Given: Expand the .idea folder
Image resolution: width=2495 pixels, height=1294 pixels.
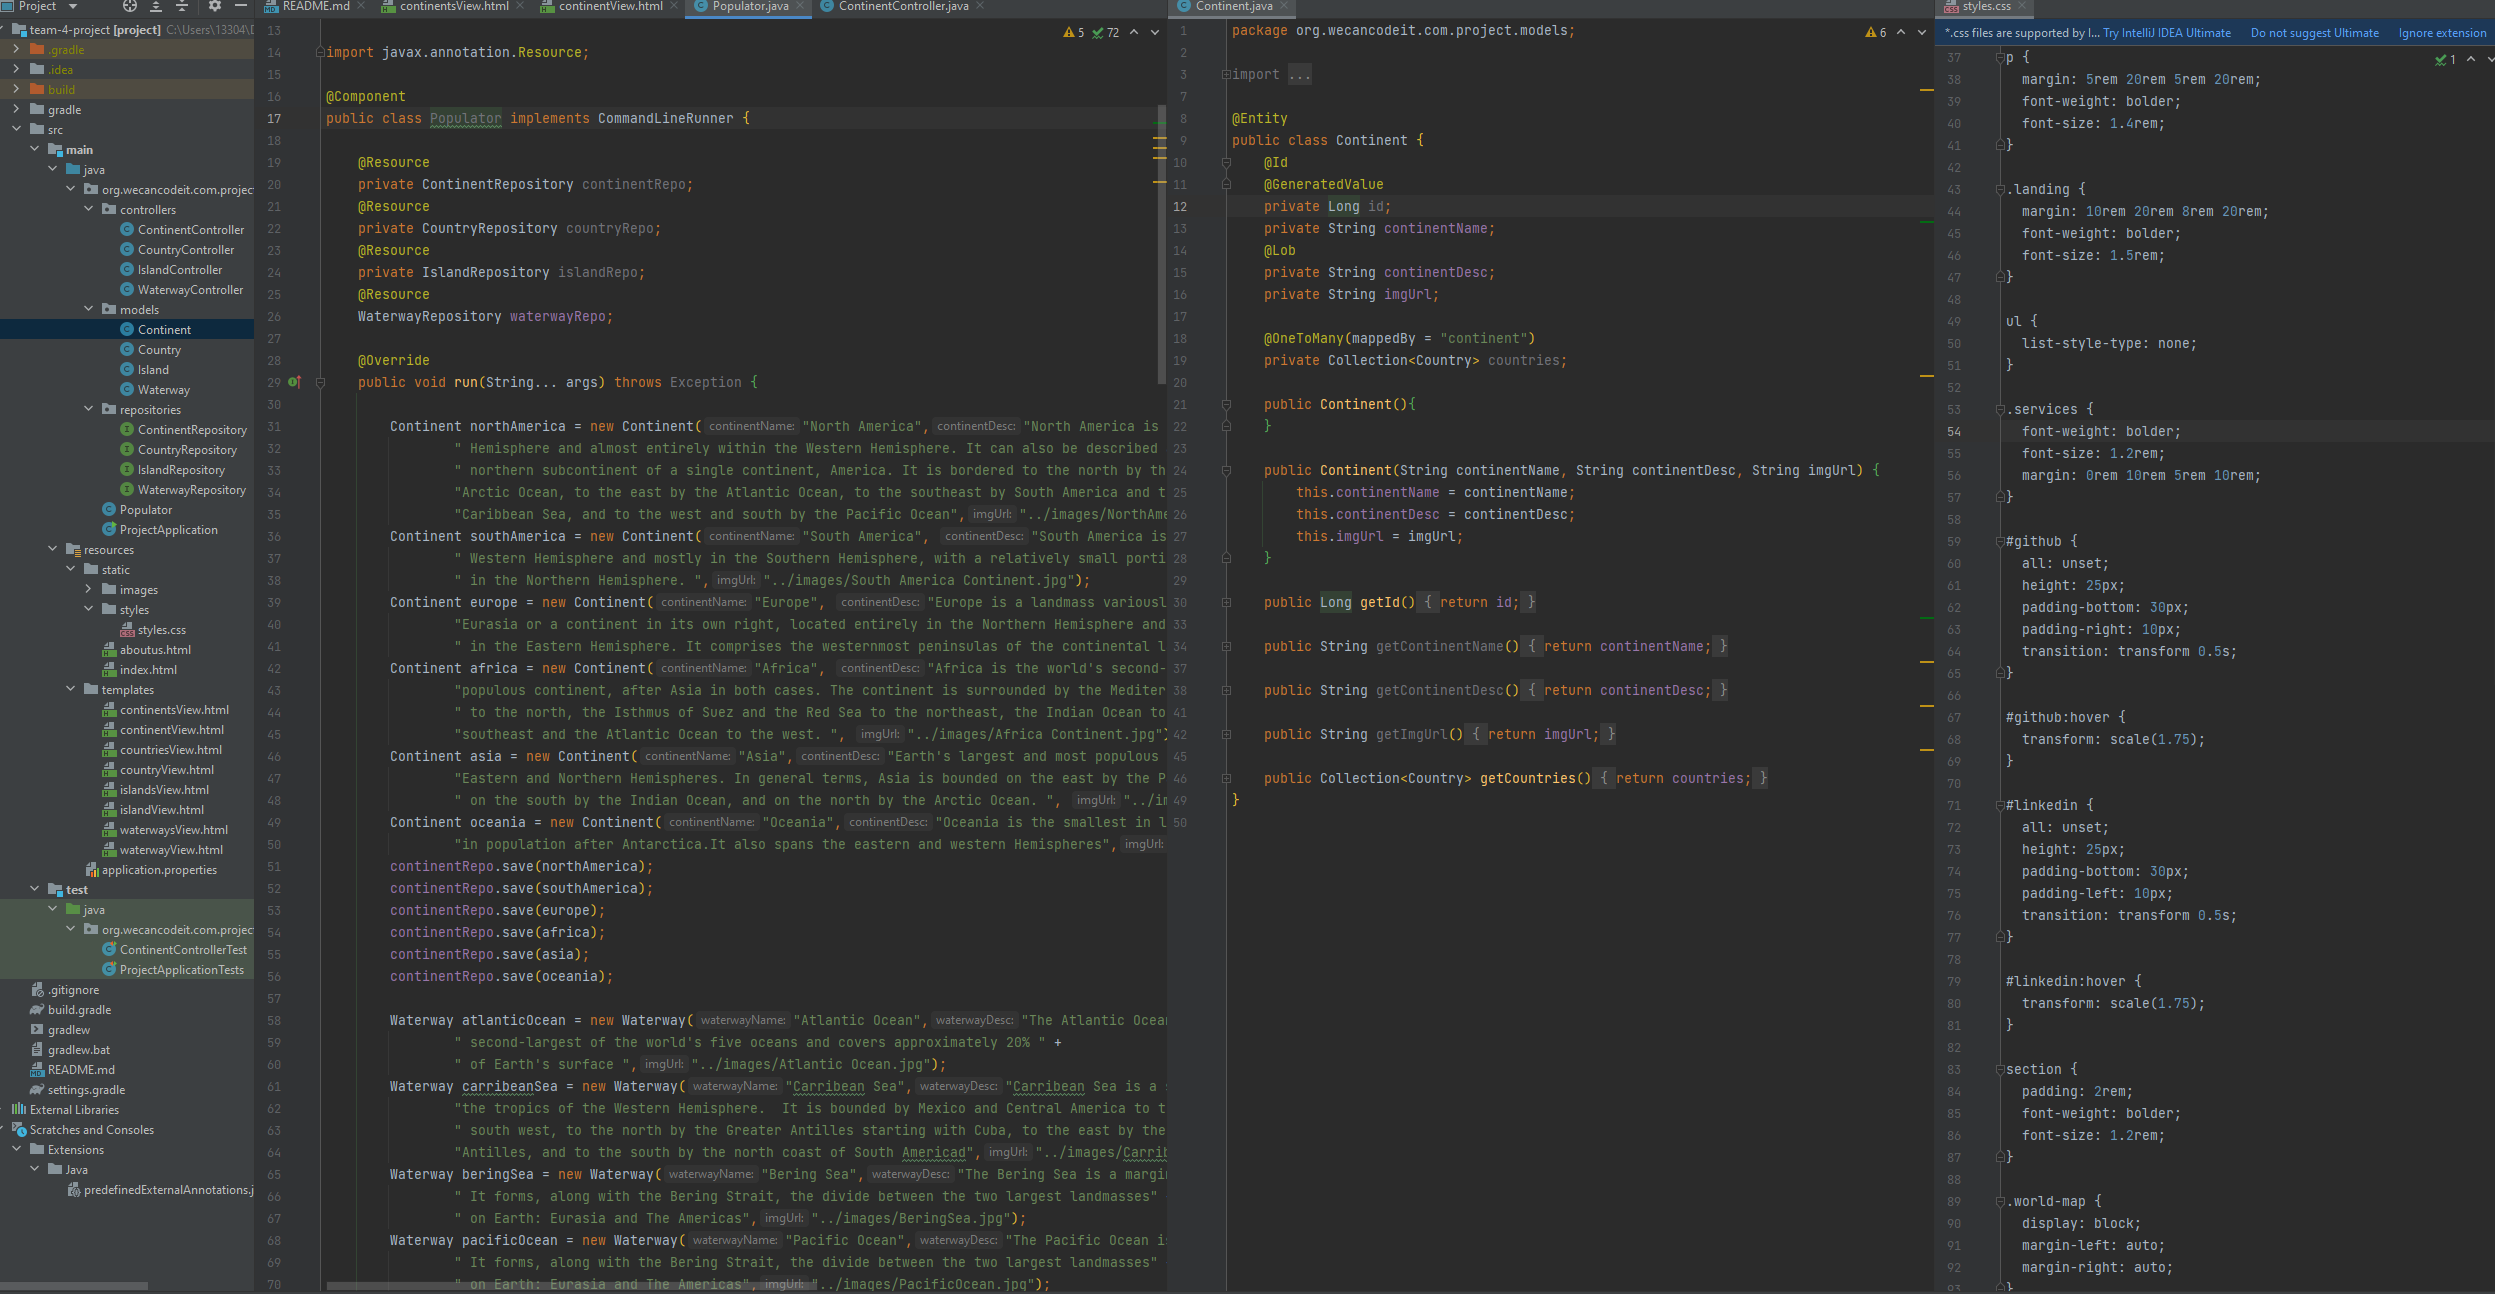Looking at the screenshot, I should [16, 69].
